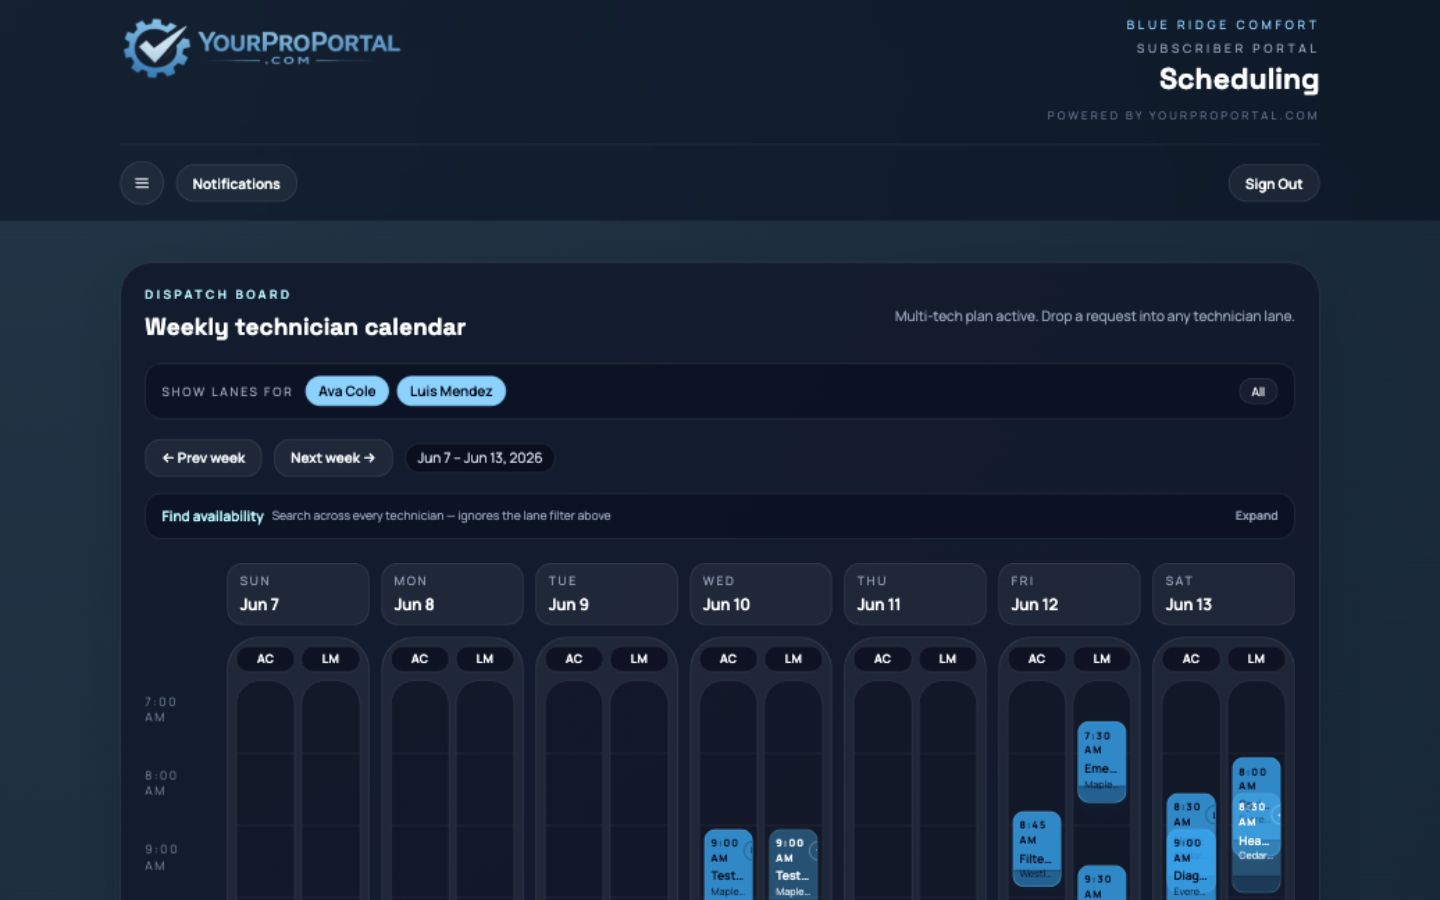Open Saturday 8:00 AM appointment in LM lane
This screenshot has width=1440, height=900.
click(1256, 774)
